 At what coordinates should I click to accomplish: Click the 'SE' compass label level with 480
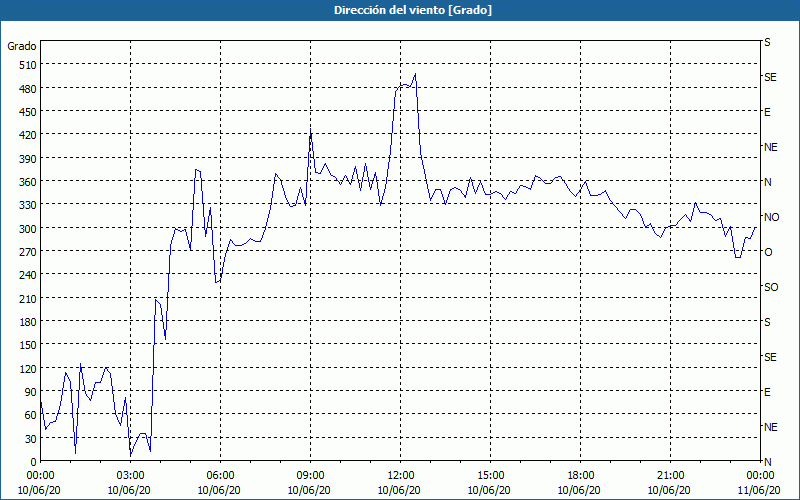[x=770, y=77]
